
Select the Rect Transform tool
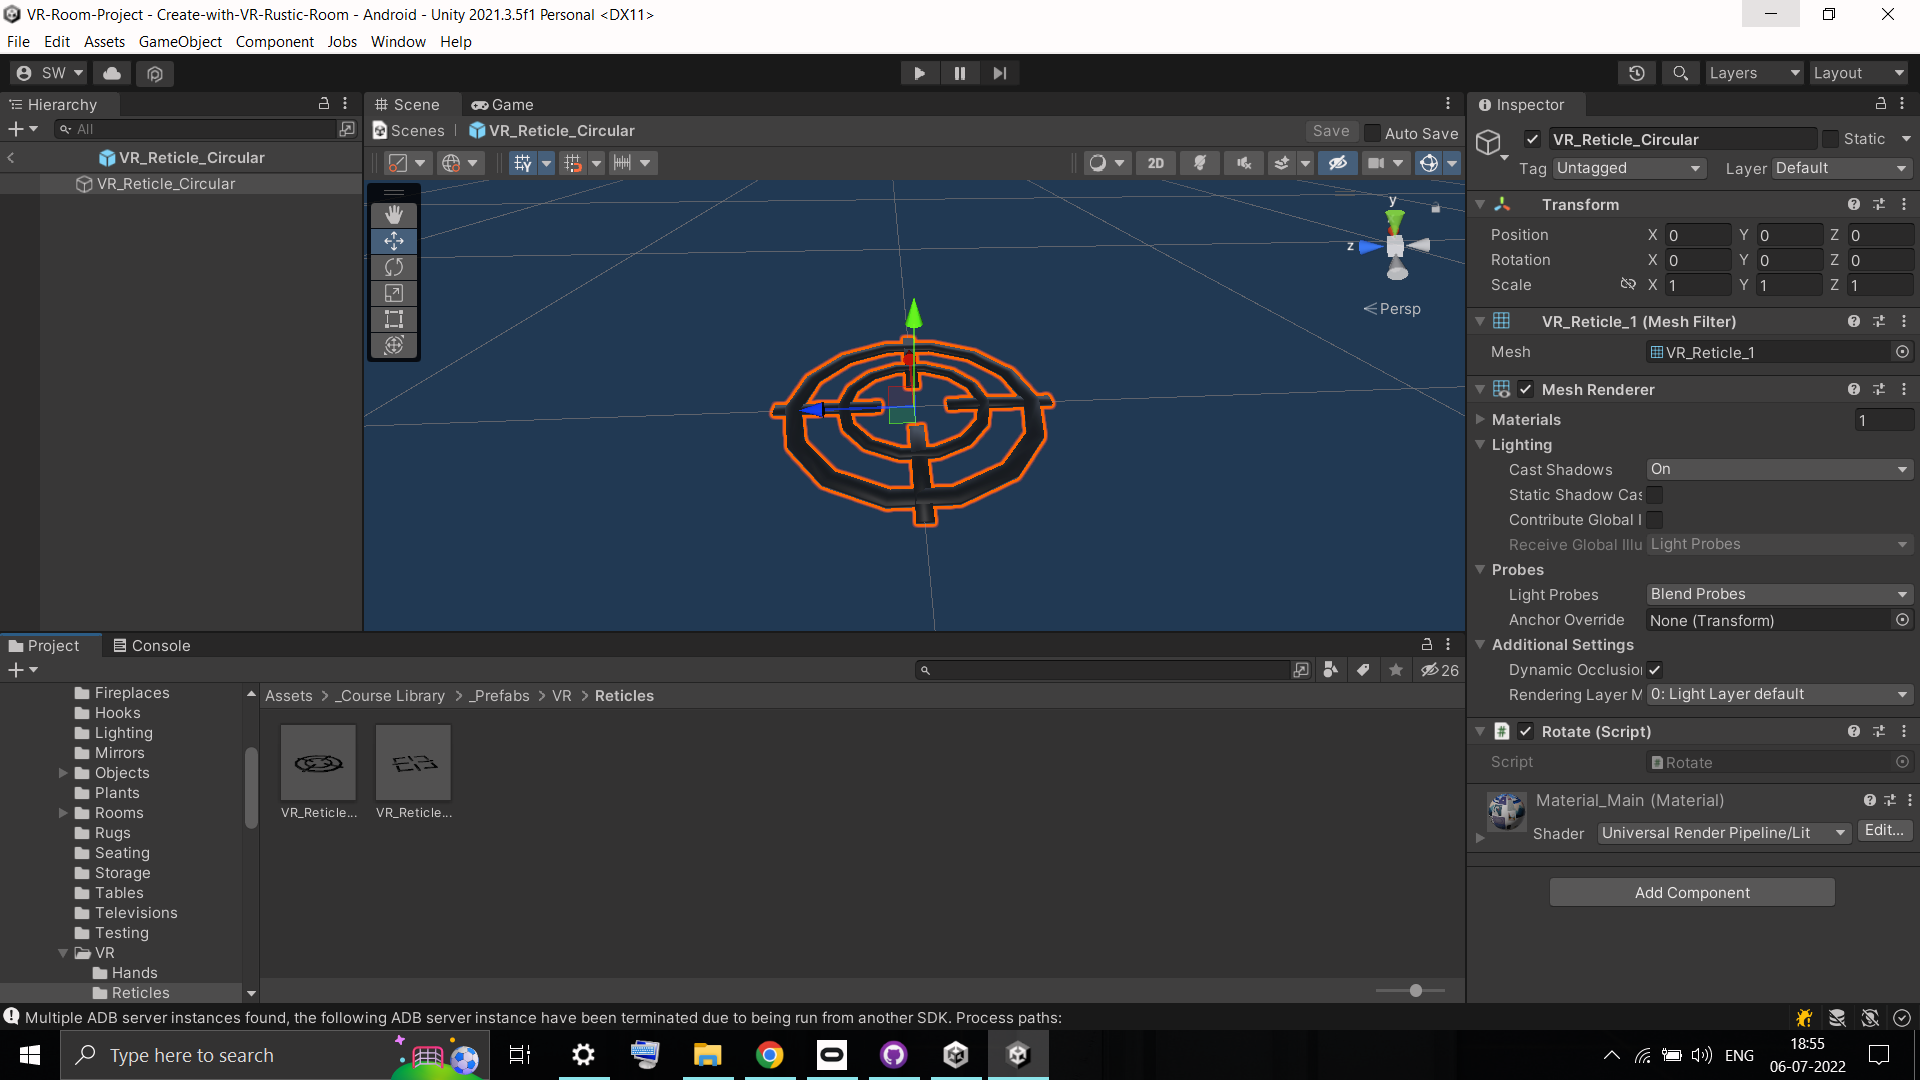(x=393, y=318)
